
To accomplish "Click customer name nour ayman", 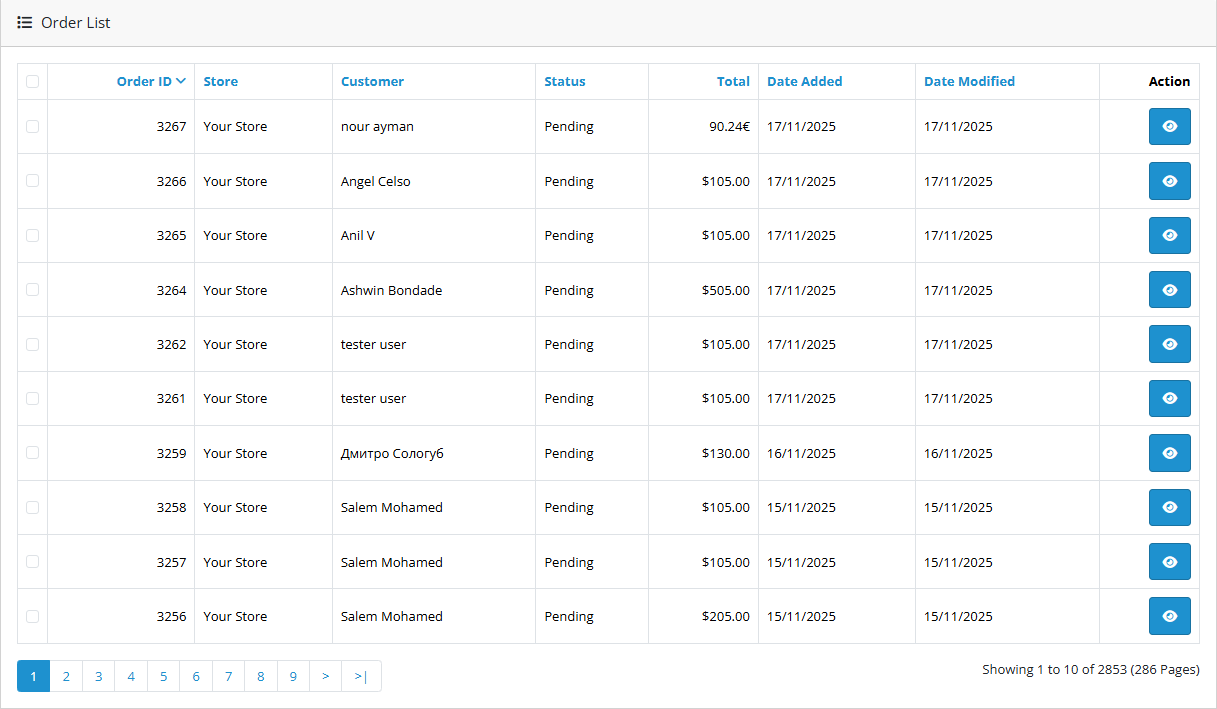I will [x=377, y=127].
